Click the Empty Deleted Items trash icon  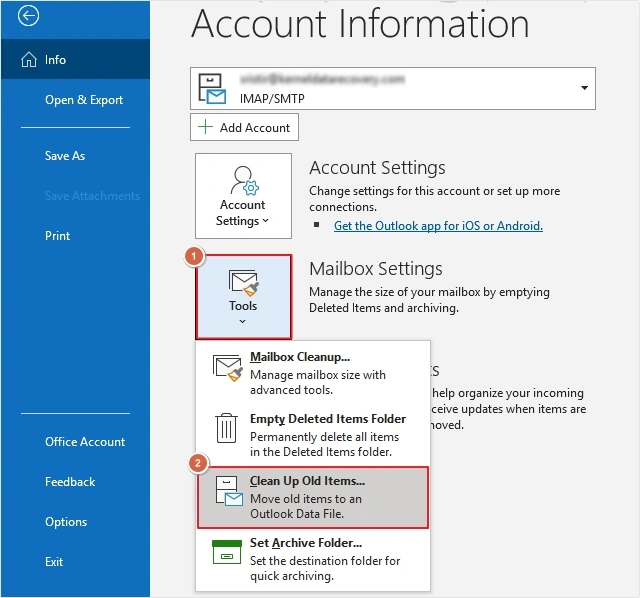tap(226, 428)
